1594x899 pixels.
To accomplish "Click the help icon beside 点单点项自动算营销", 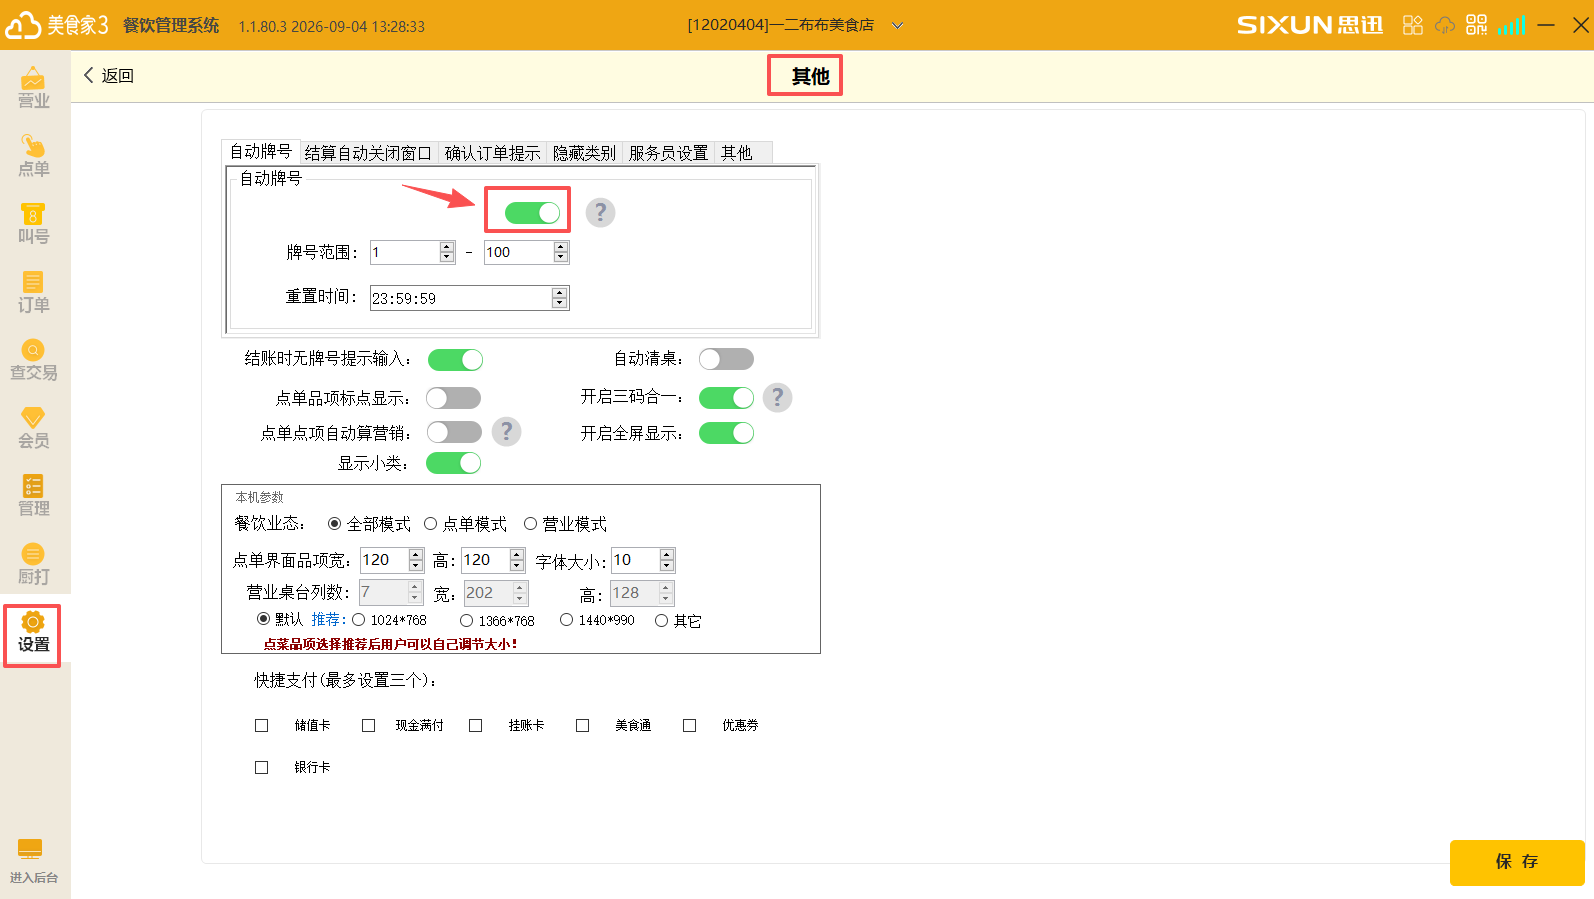I will click(507, 431).
